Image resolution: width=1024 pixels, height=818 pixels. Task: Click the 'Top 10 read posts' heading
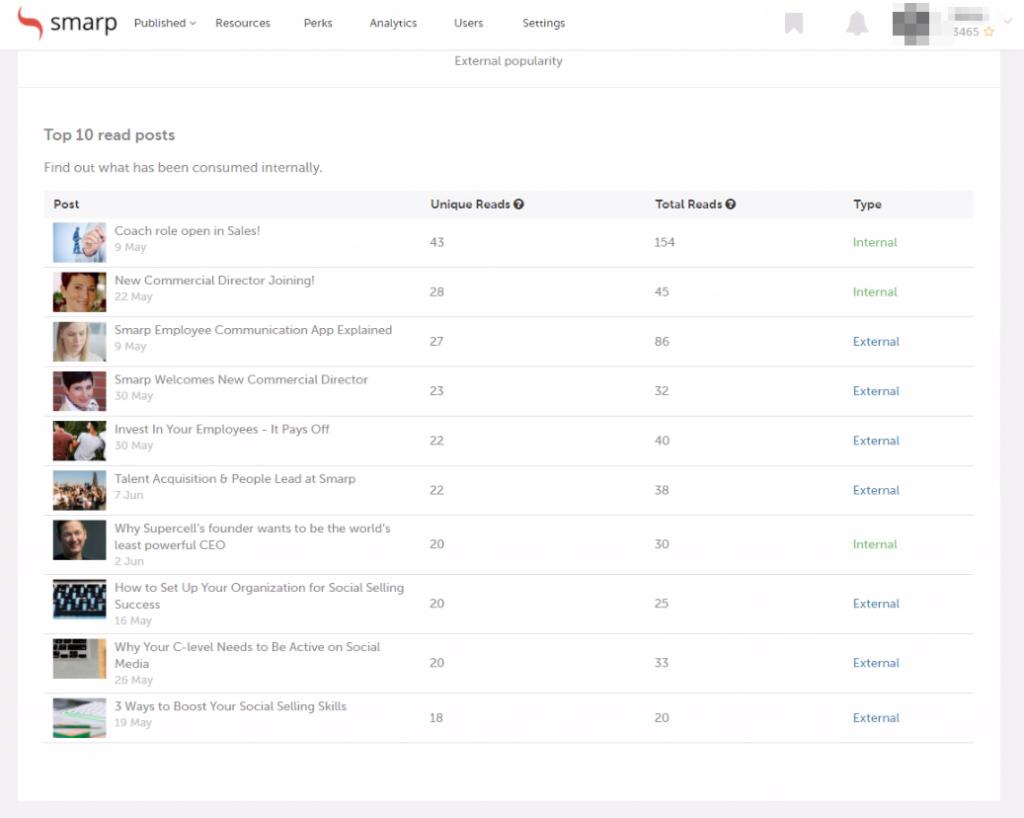(109, 135)
